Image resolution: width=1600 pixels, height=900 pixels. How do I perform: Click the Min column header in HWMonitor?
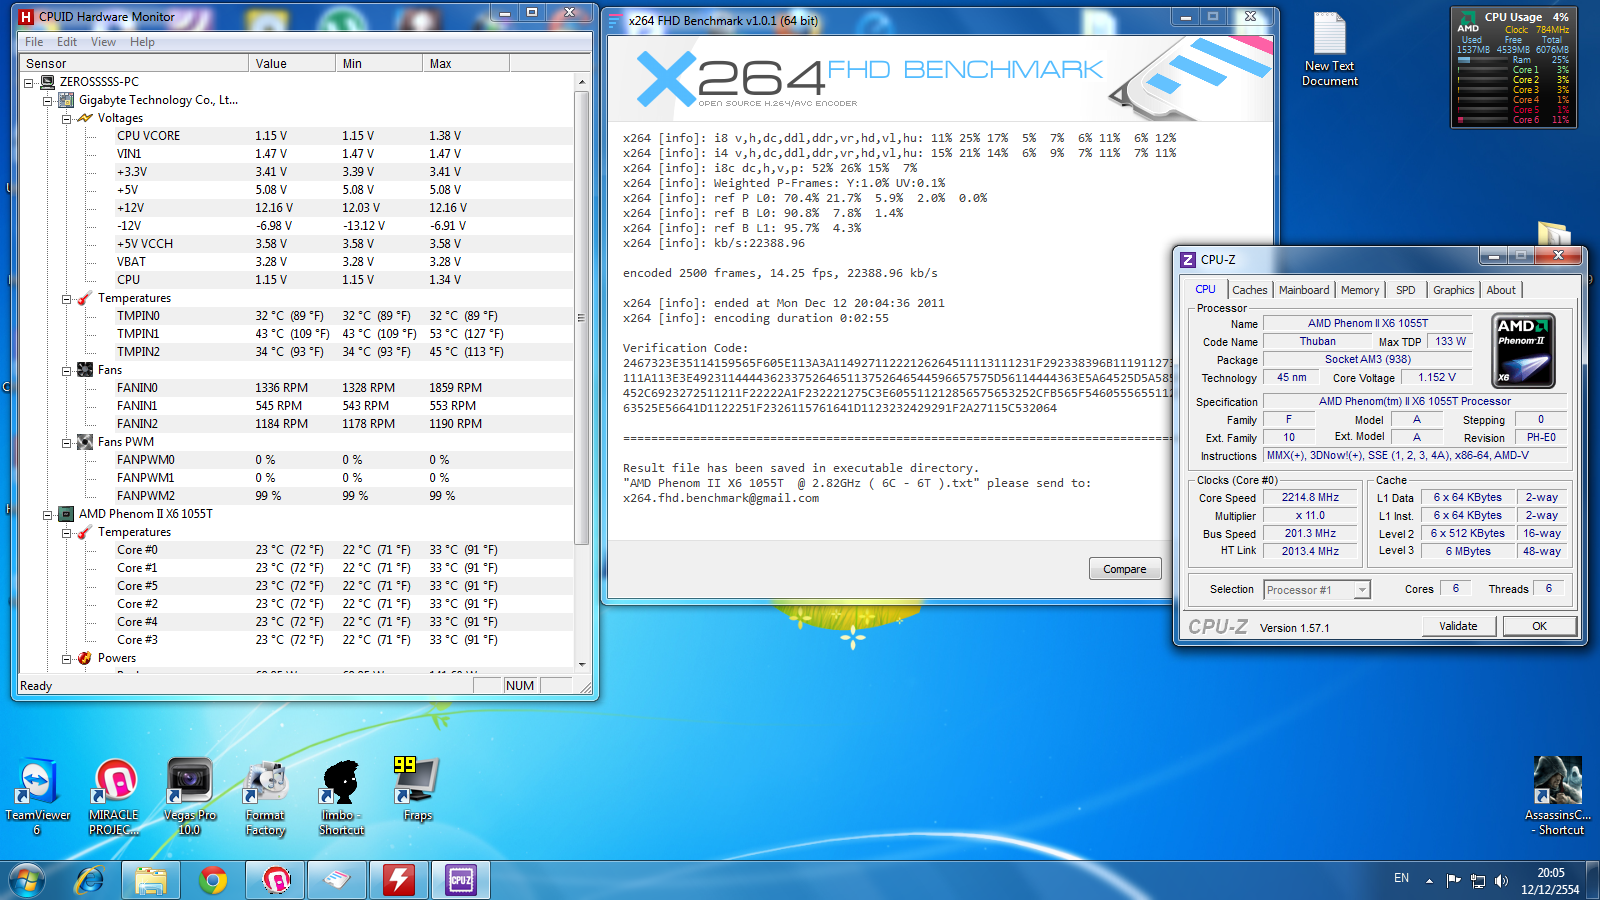[x=379, y=63]
